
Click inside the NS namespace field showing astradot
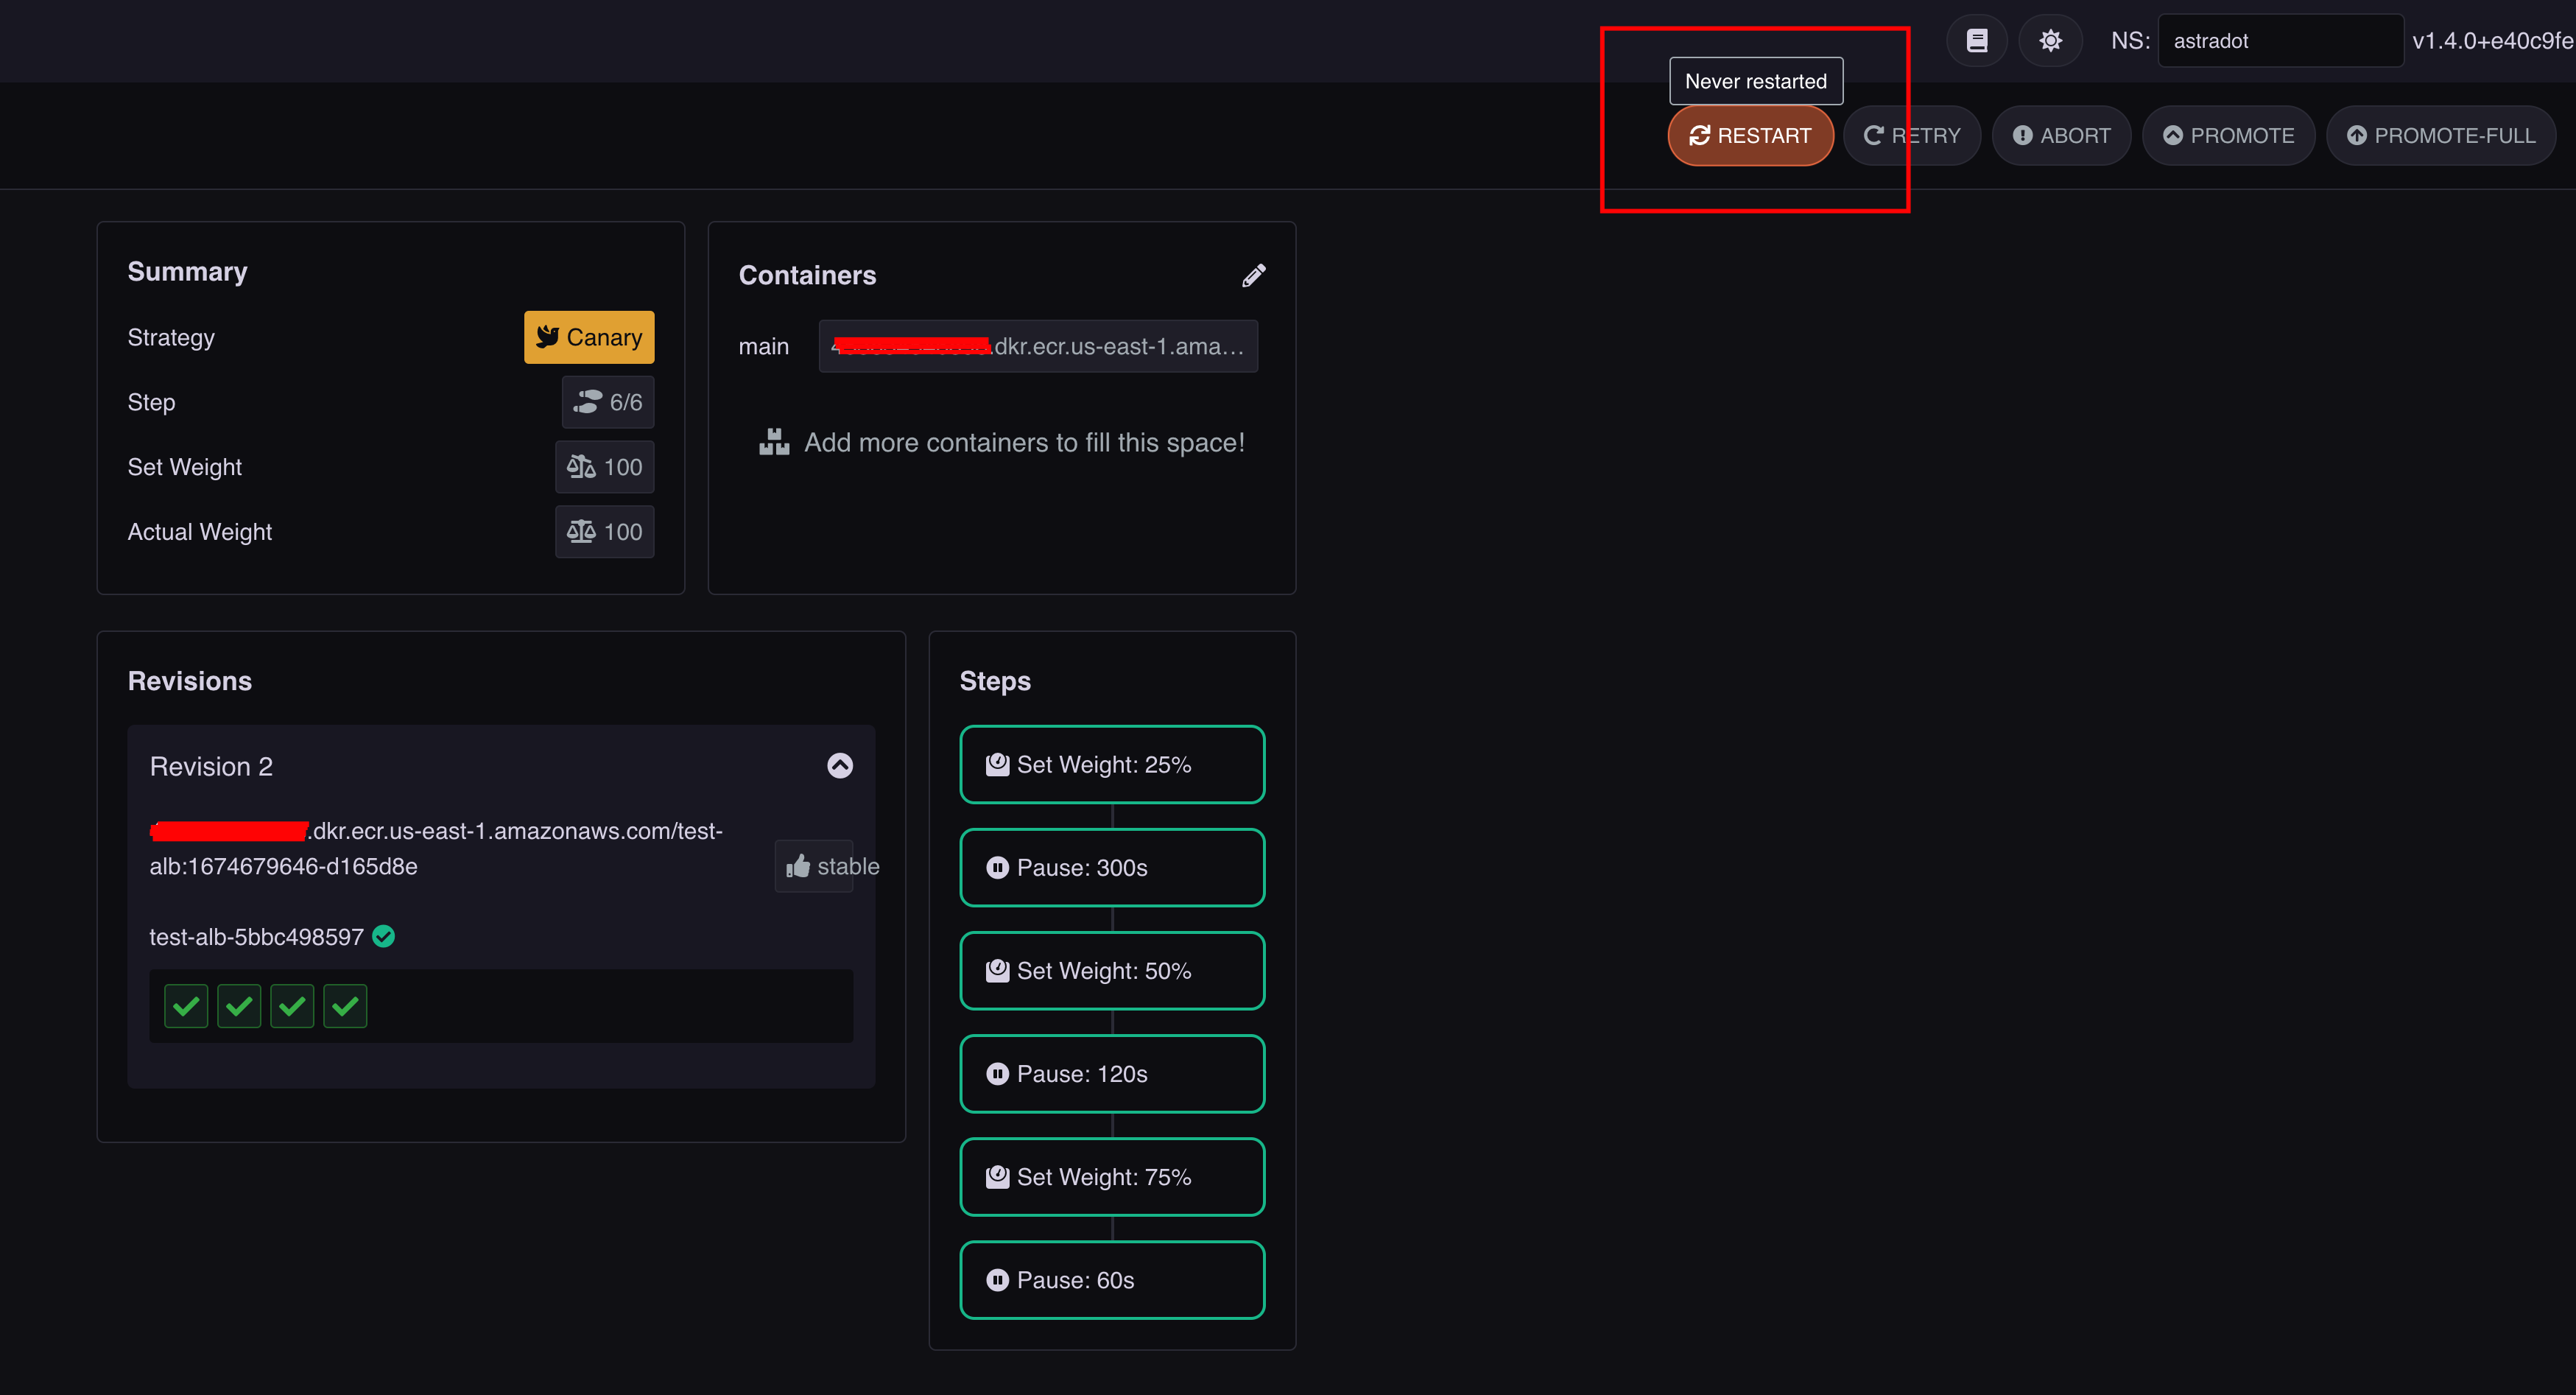point(2280,40)
